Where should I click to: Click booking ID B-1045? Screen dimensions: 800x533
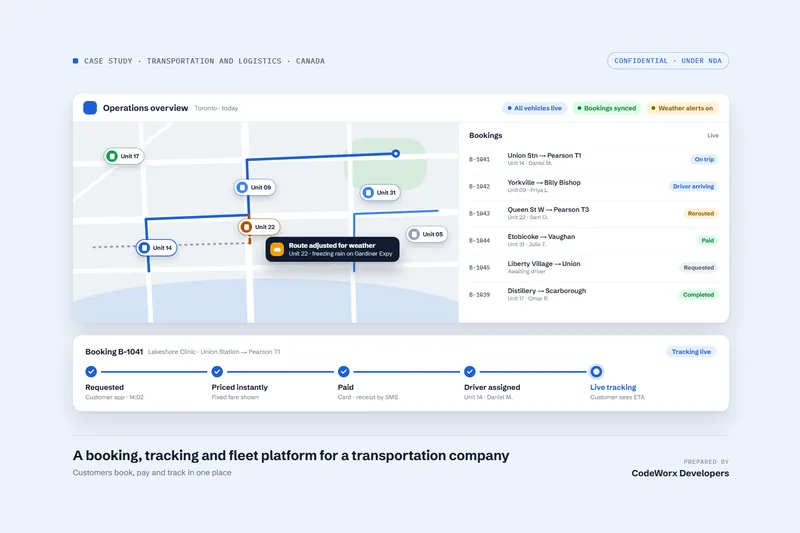pos(480,268)
